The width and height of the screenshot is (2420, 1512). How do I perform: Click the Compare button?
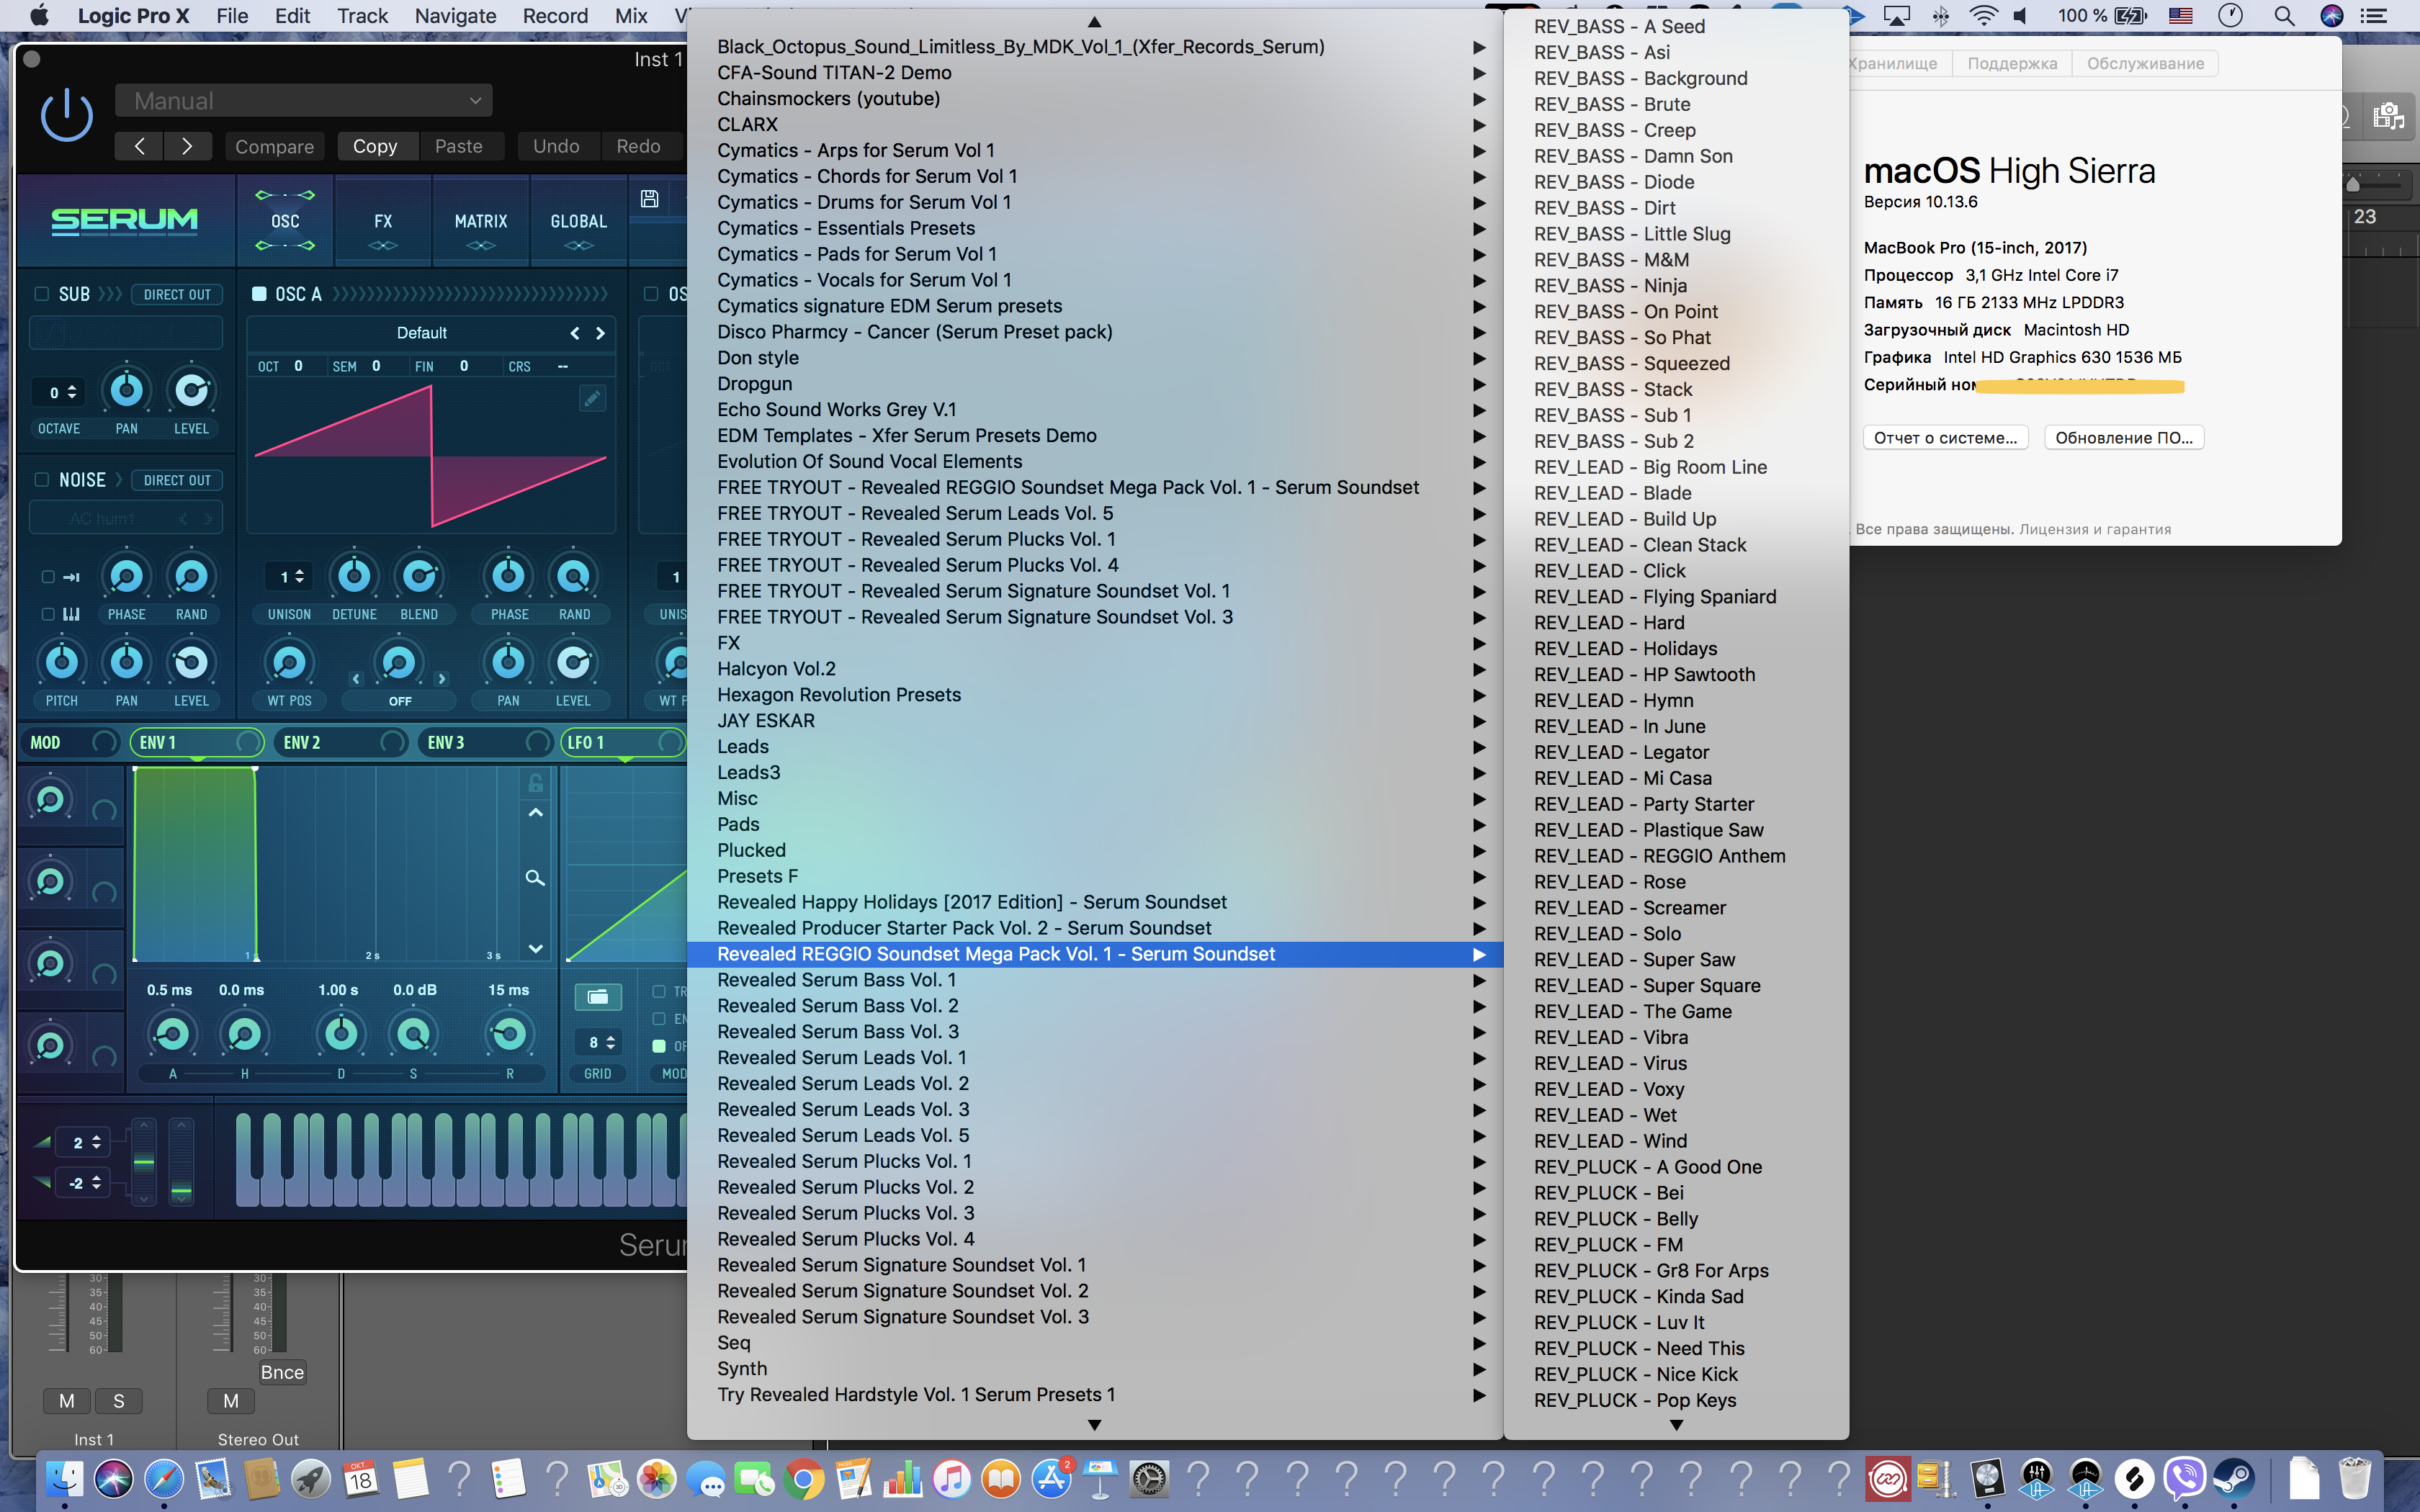click(x=274, y=146)
